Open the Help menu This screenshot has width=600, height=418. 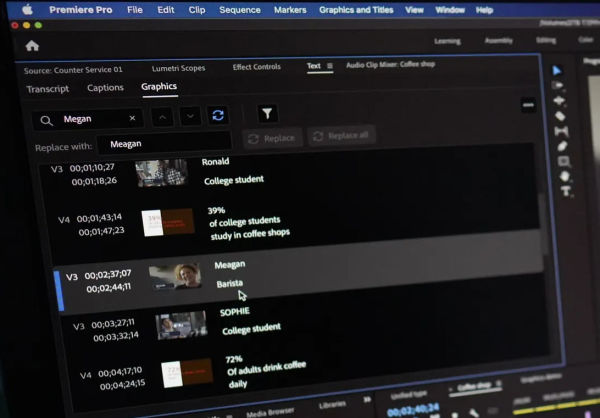(x=484, y=10)
